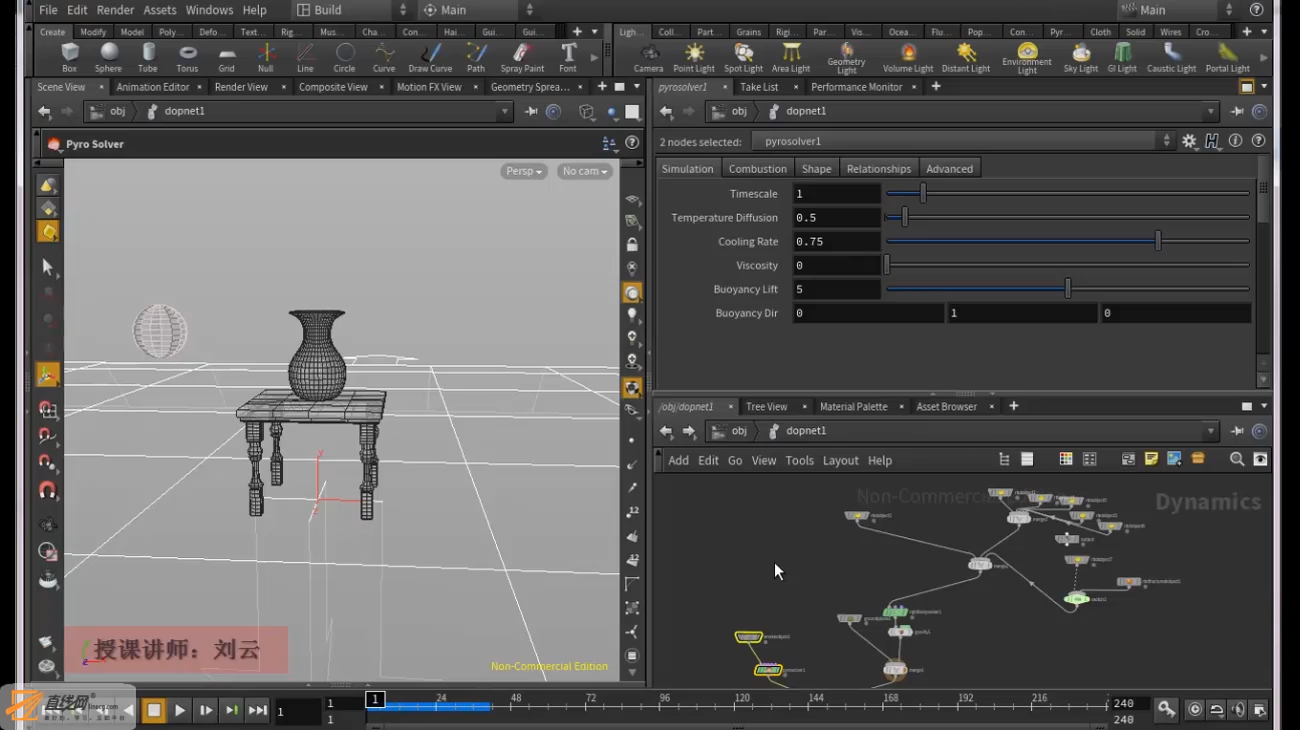The width and height of the screenshot is (1300, 730).
Task: Create an Environment Light
Action: pyautogui.click(x=1027, y=59)
